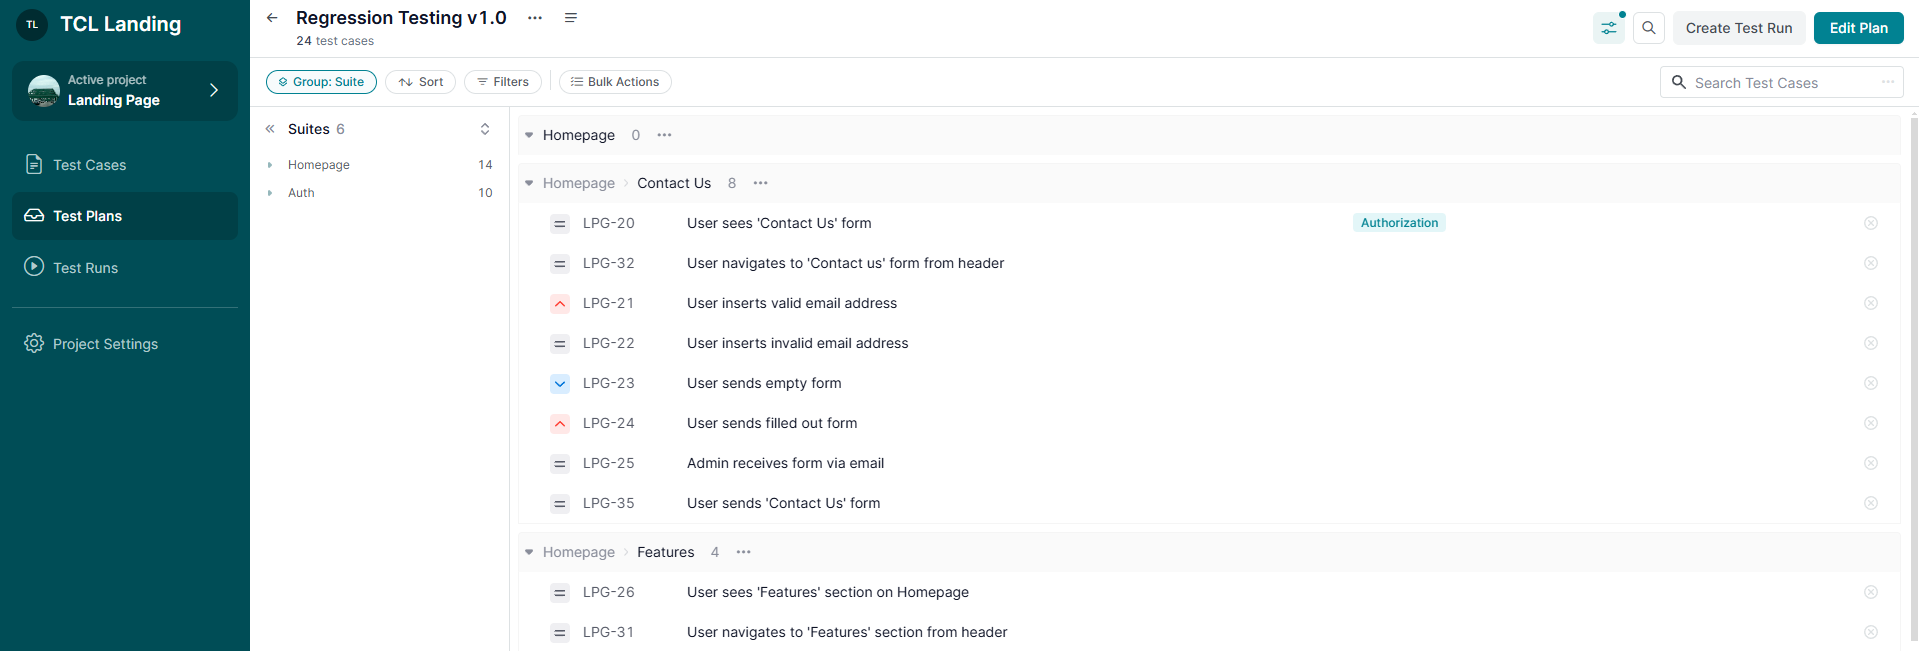Screen dimensions: 1919x651
Task: Expand the Auth suite in the tree
Action: click(x=270, y=193)
